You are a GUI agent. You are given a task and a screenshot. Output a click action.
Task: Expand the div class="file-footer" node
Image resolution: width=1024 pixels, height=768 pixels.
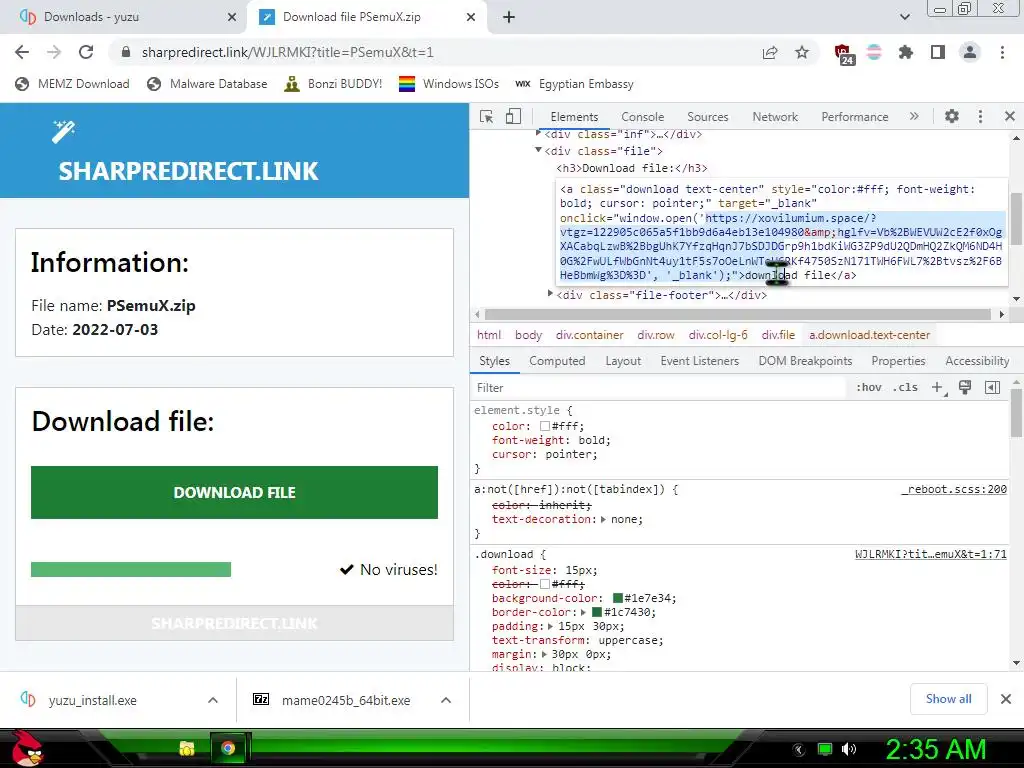(551, 295)
